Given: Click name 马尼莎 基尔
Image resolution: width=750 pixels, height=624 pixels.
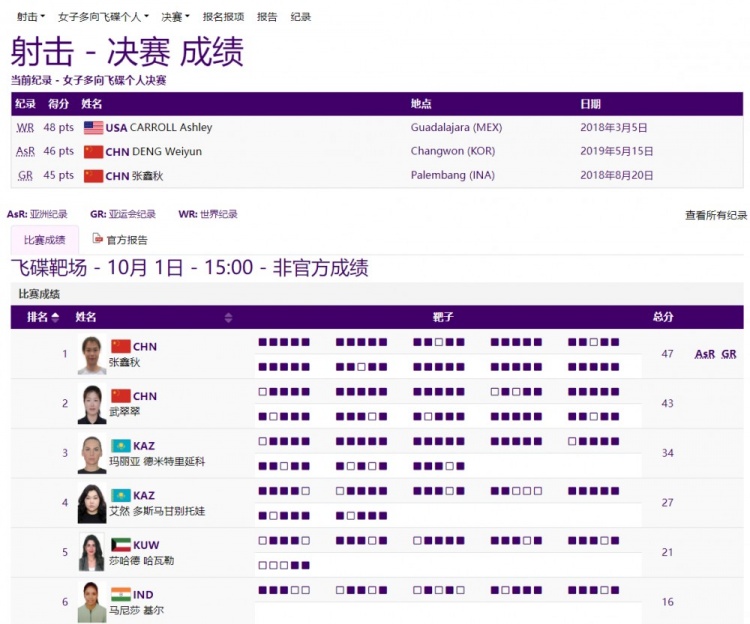Looking at the screenshot, I should click(x=136, y=611).
